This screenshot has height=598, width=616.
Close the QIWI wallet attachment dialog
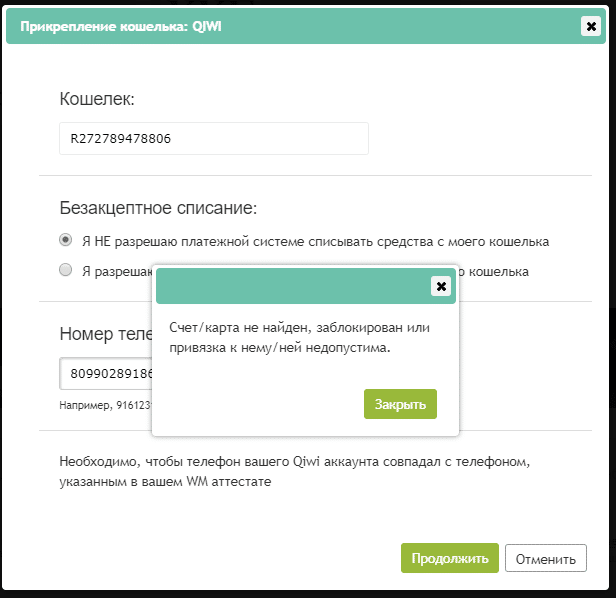point(590,27)
